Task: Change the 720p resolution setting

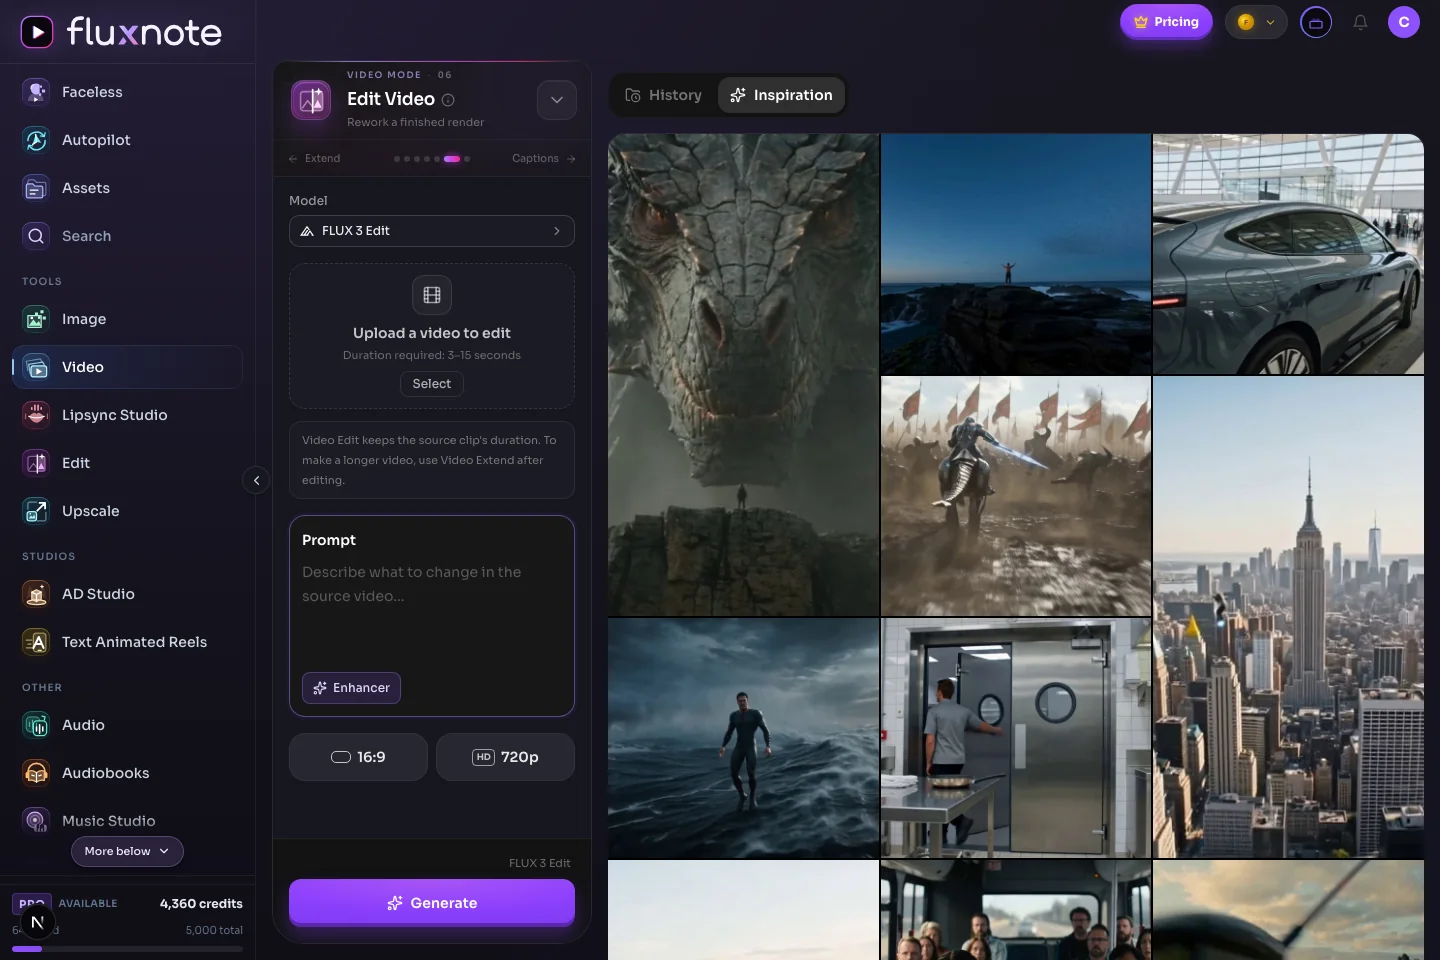Action: click(x=505, y=757)
